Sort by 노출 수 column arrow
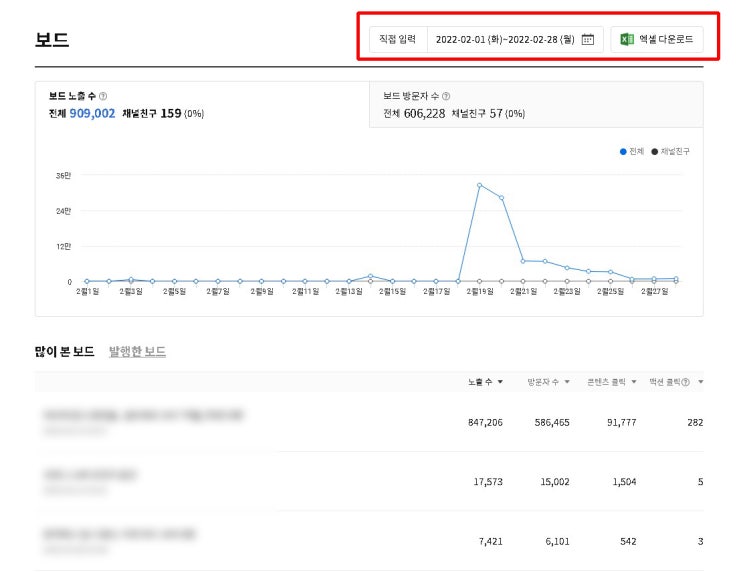This screenshot has height=572, width=743. pyautogui.click(x=500, y=382)
